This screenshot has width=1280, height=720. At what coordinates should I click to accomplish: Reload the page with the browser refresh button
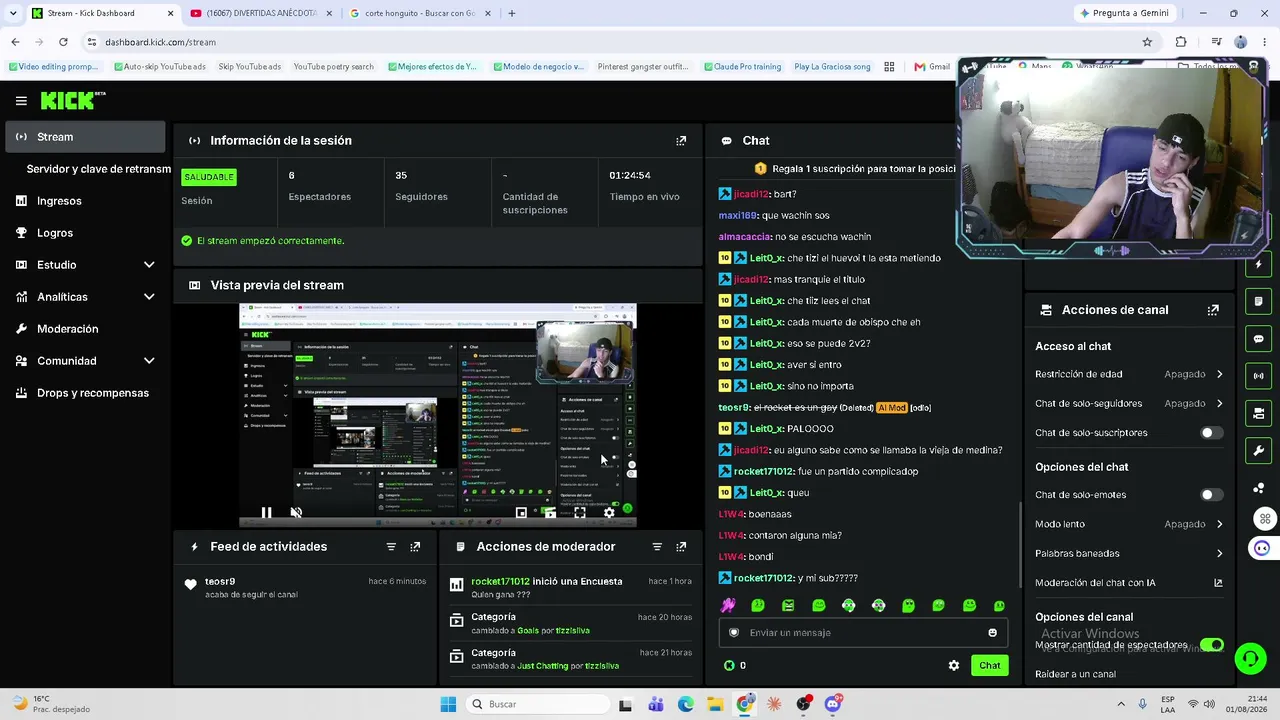[63, 42]
